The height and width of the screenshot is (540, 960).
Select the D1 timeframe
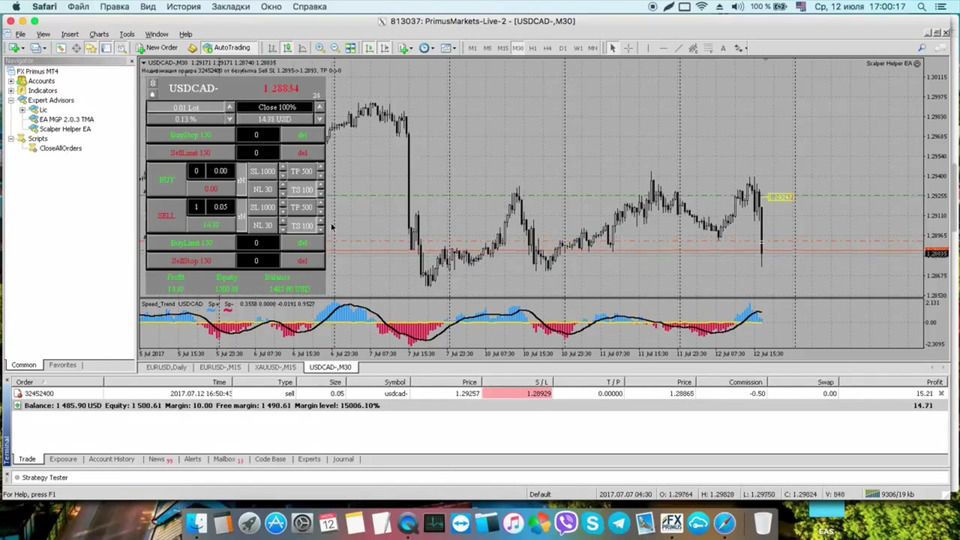(x=563, y=48)
